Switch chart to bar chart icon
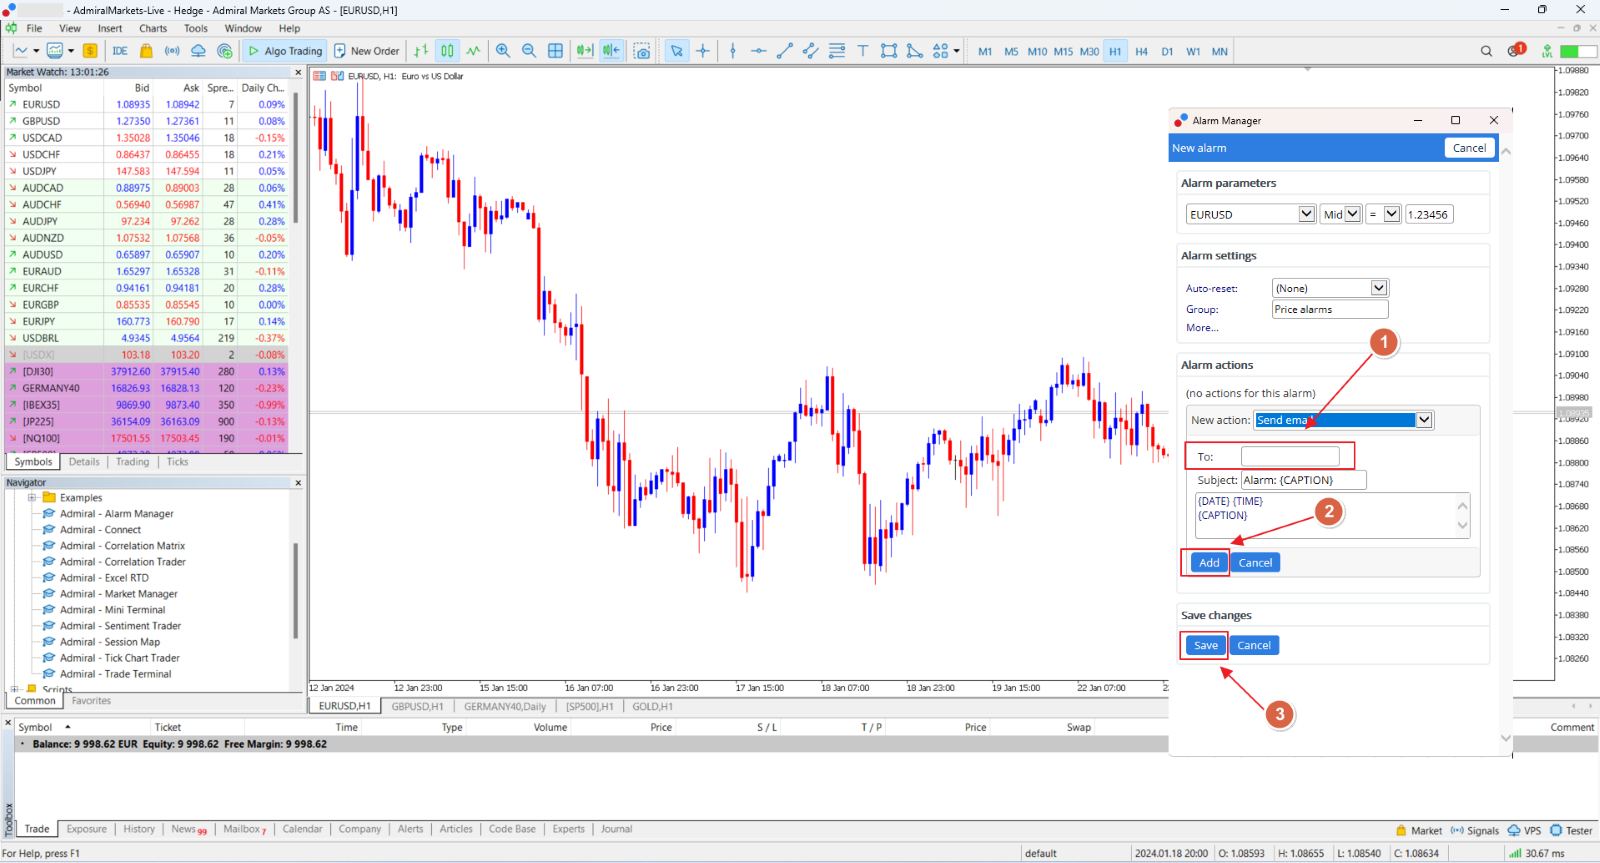 coord(421,51)
